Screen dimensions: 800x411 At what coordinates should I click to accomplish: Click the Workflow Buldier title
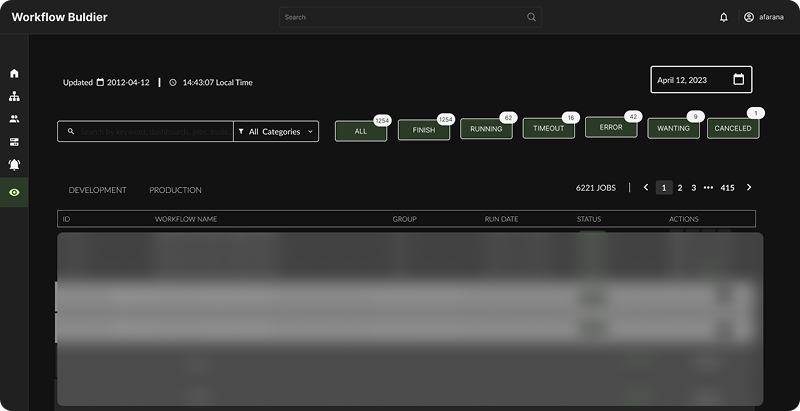tap(59, 17)
